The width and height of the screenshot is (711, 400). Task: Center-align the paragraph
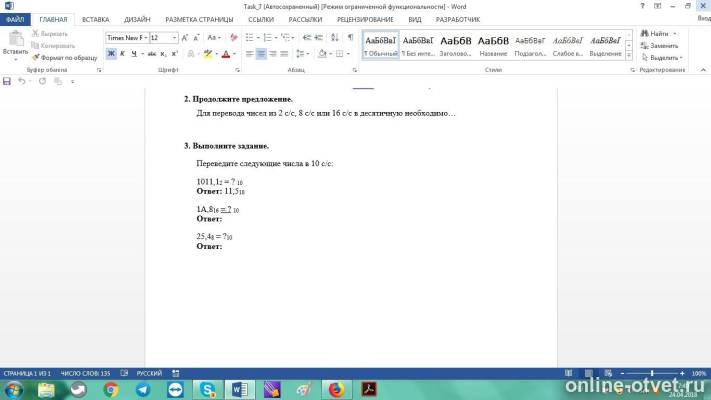[261, 54]
